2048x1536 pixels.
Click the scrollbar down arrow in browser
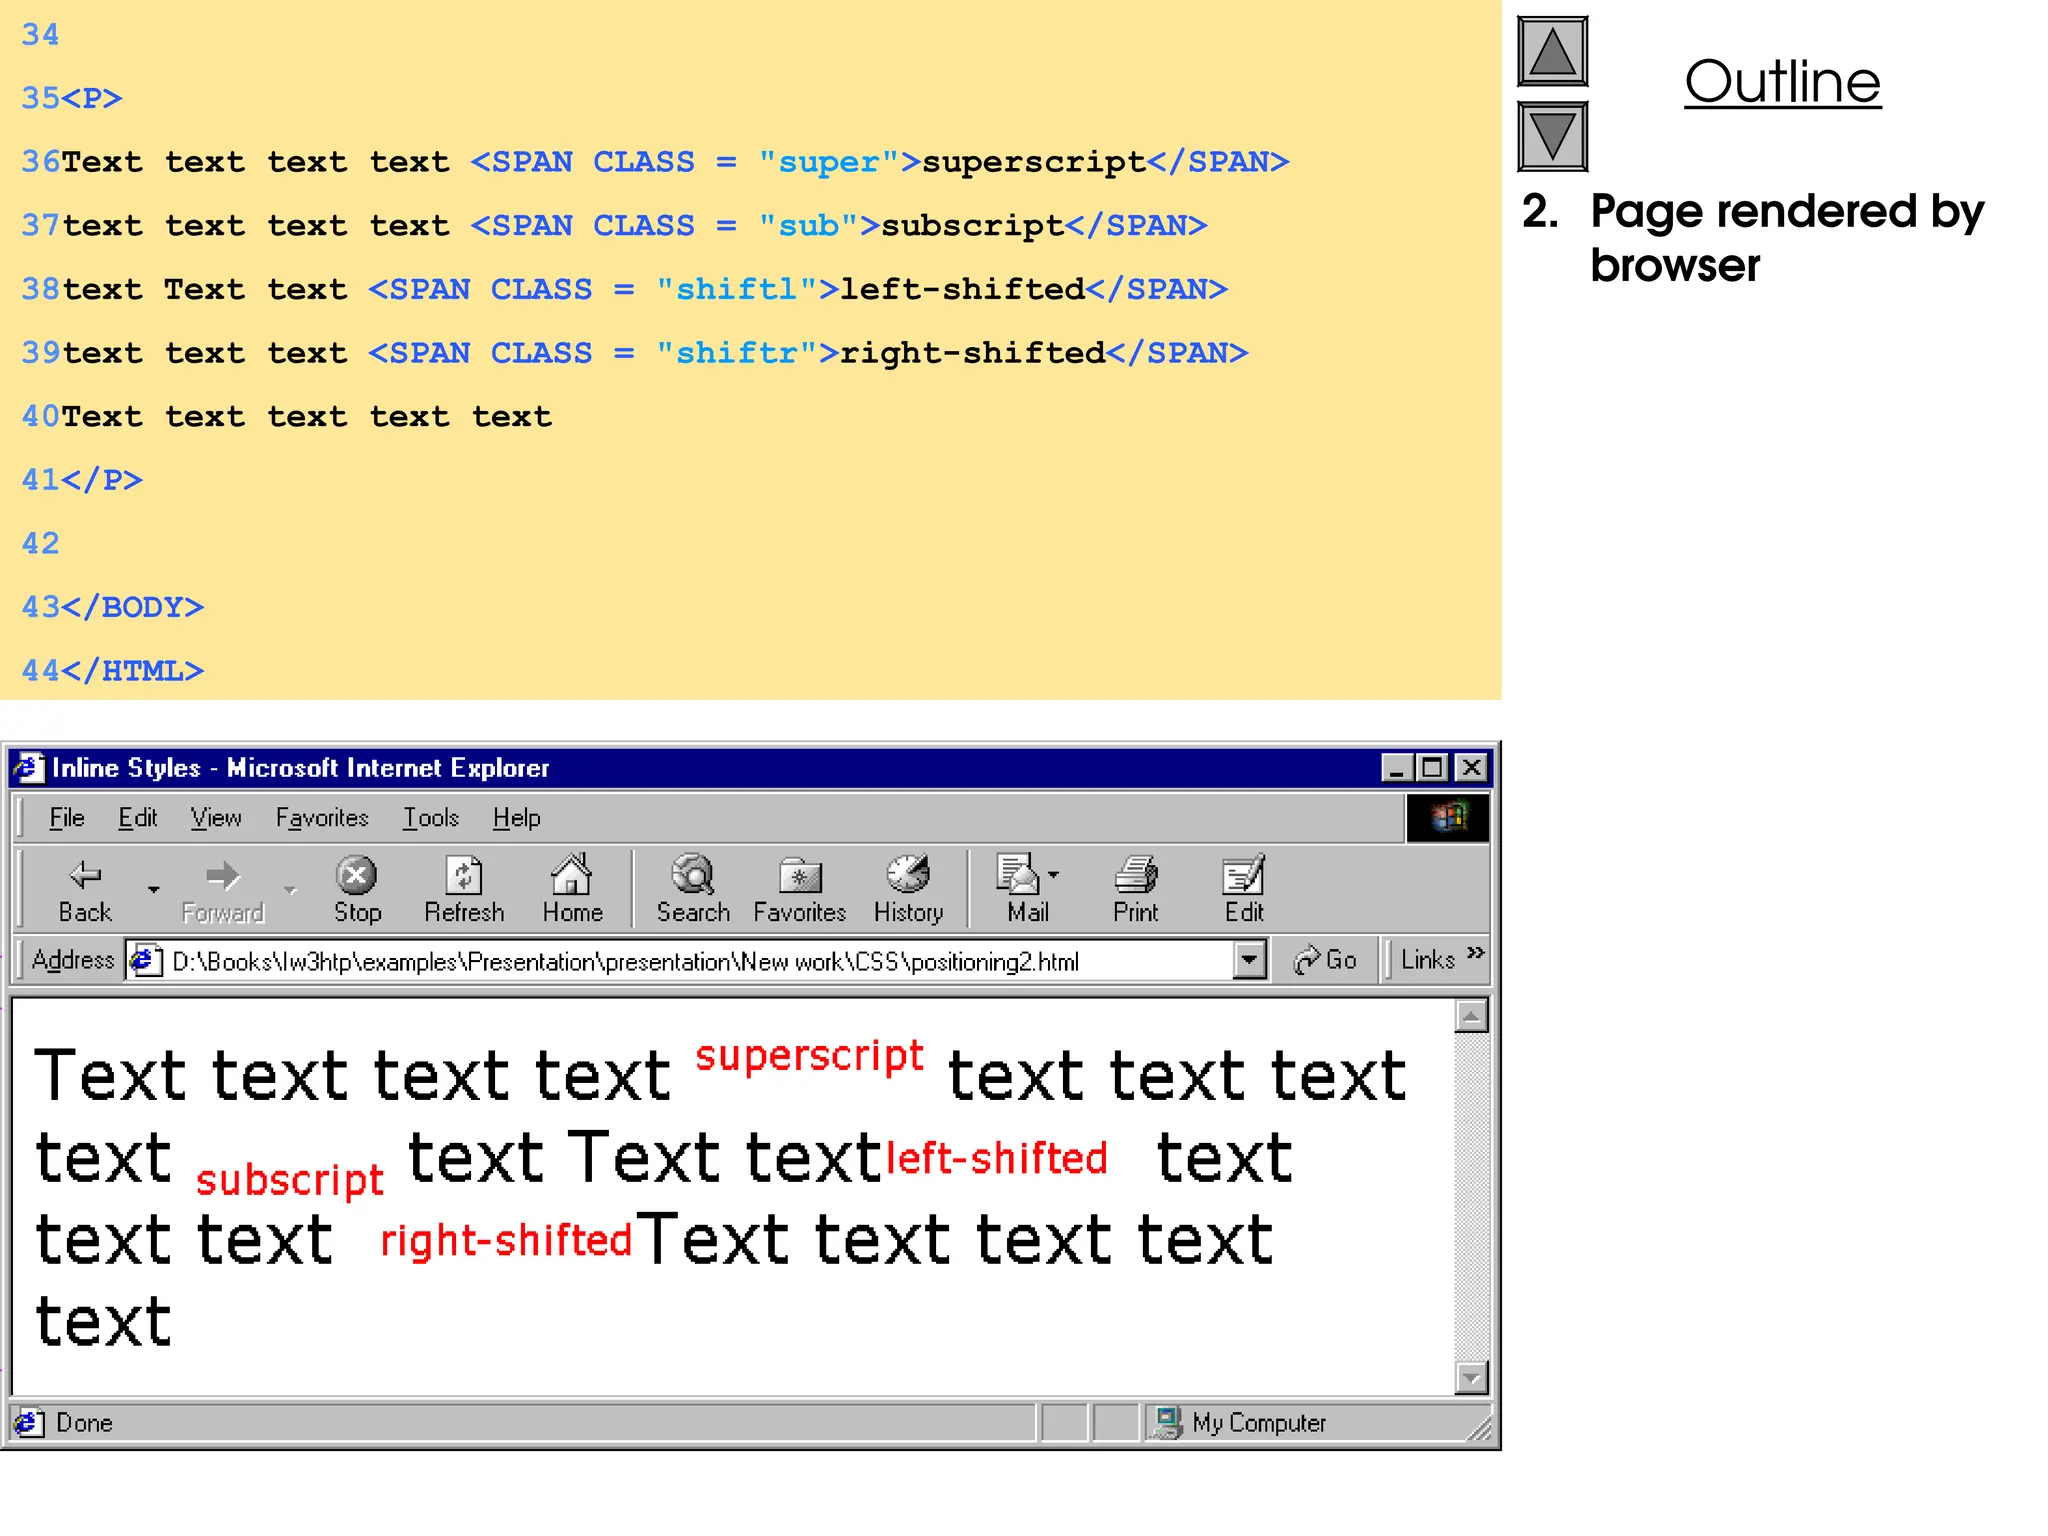click(1471, 1377)
